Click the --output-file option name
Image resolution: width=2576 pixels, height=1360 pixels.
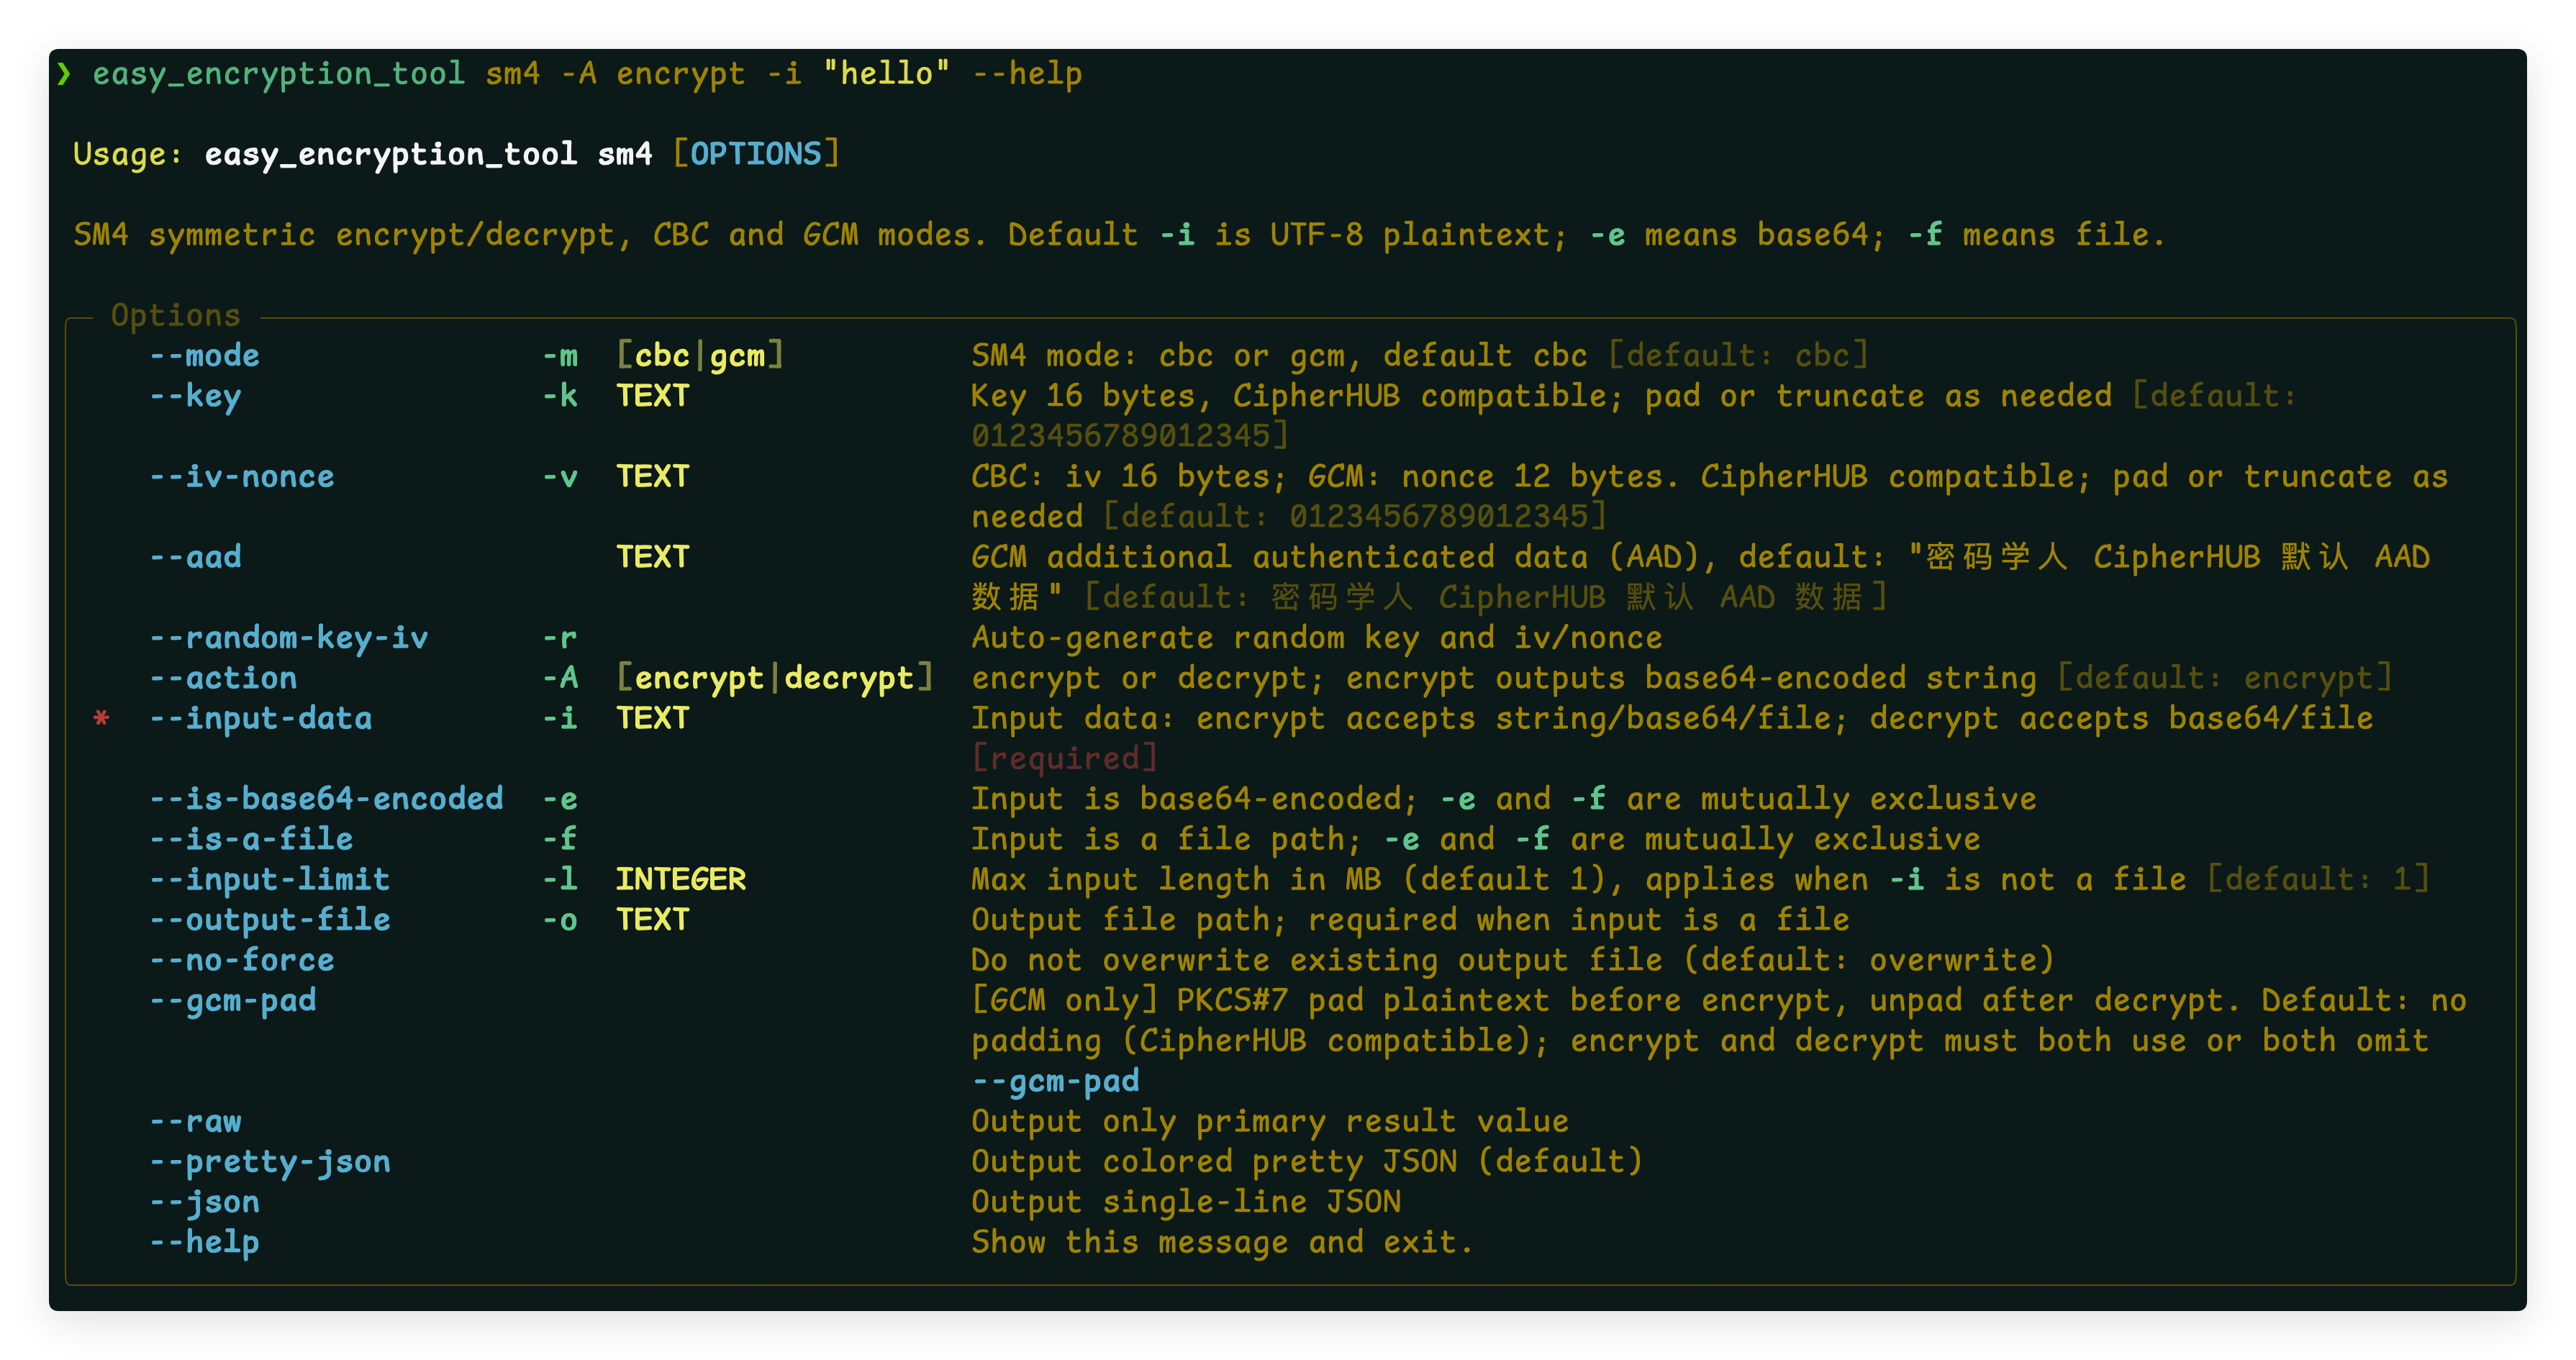(270, 920)
